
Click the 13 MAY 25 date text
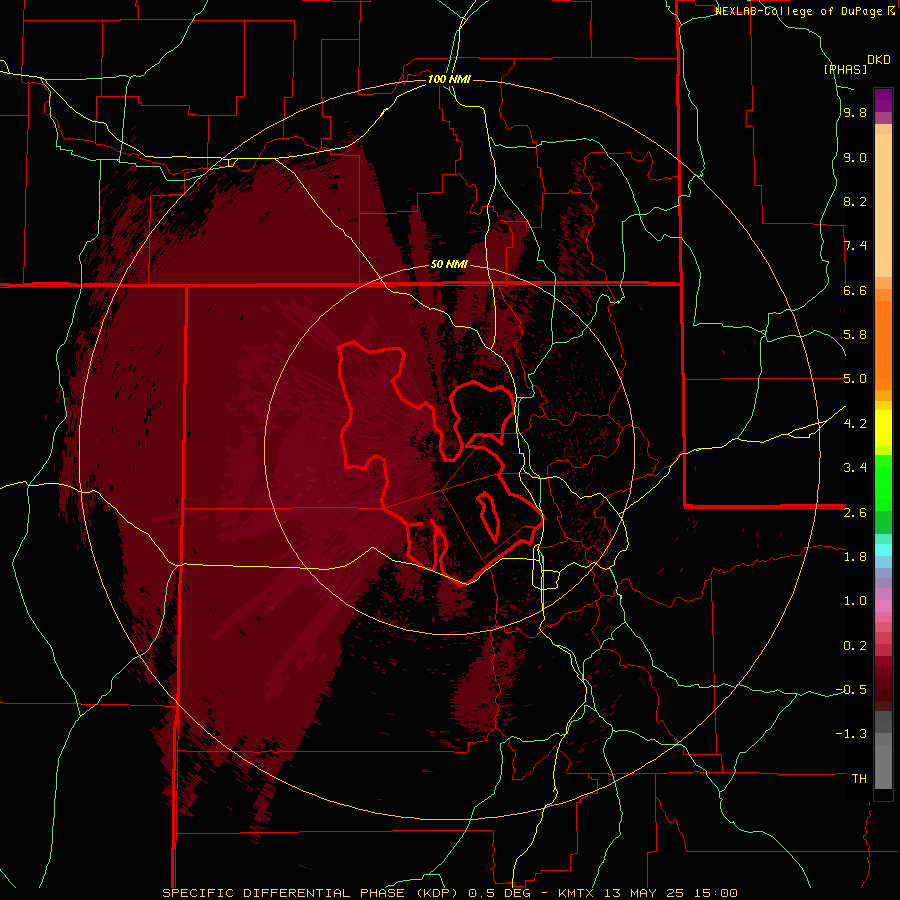coord(645,893)
